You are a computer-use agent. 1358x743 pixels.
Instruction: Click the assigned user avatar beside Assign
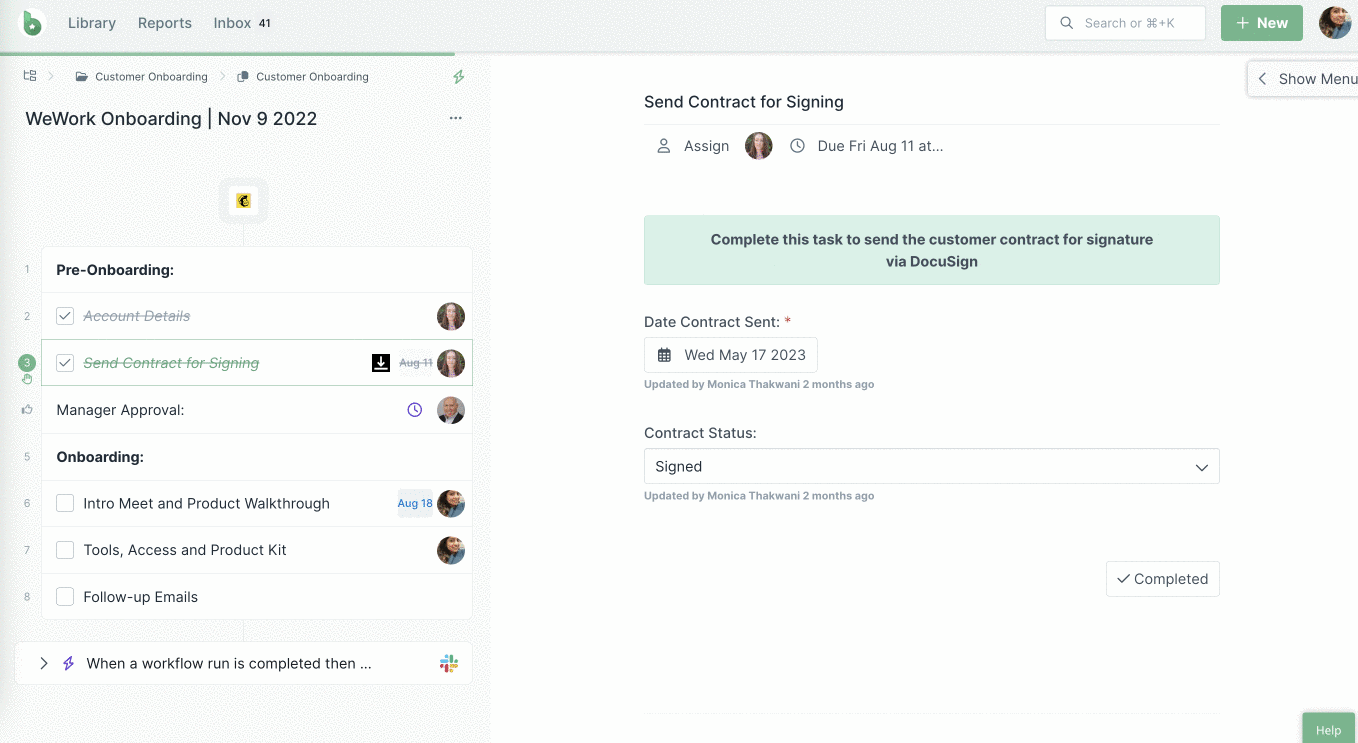[759, 146]
